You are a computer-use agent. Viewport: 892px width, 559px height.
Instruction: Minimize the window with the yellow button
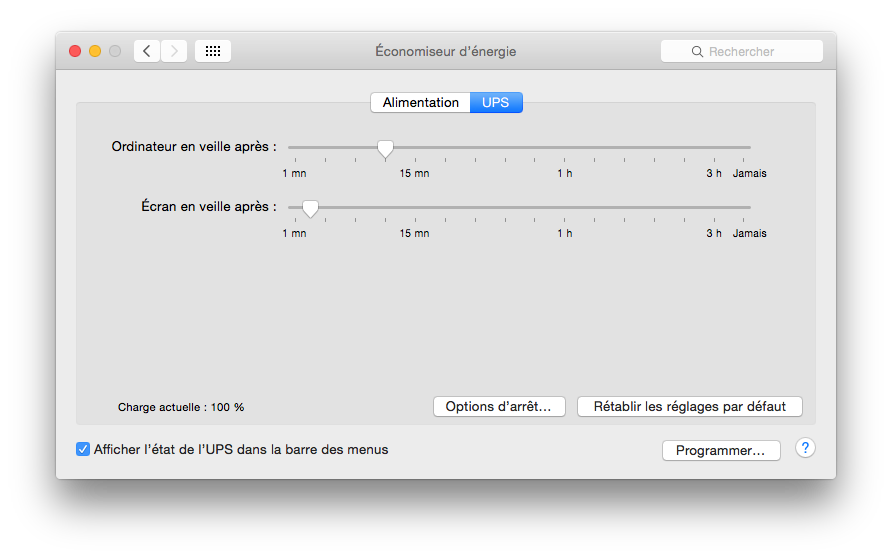click(x=95, y=51)
